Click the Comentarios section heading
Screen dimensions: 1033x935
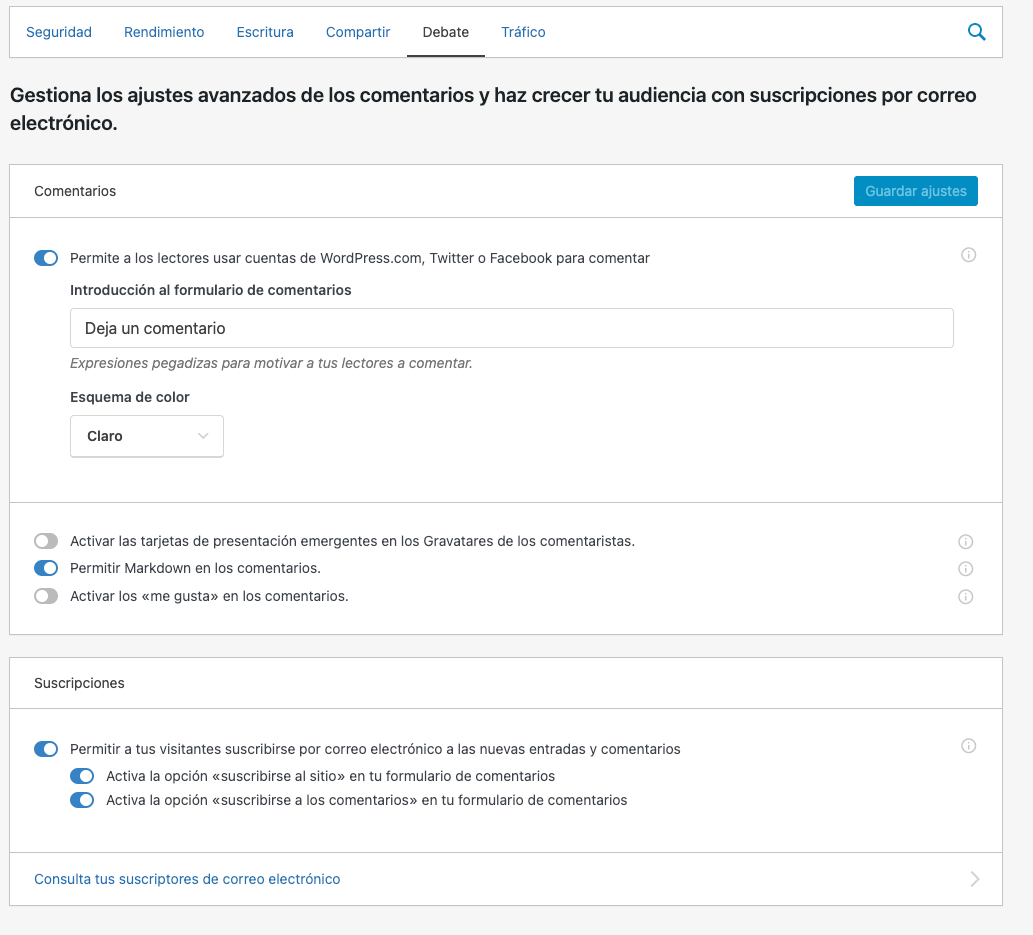coord(75,191)
